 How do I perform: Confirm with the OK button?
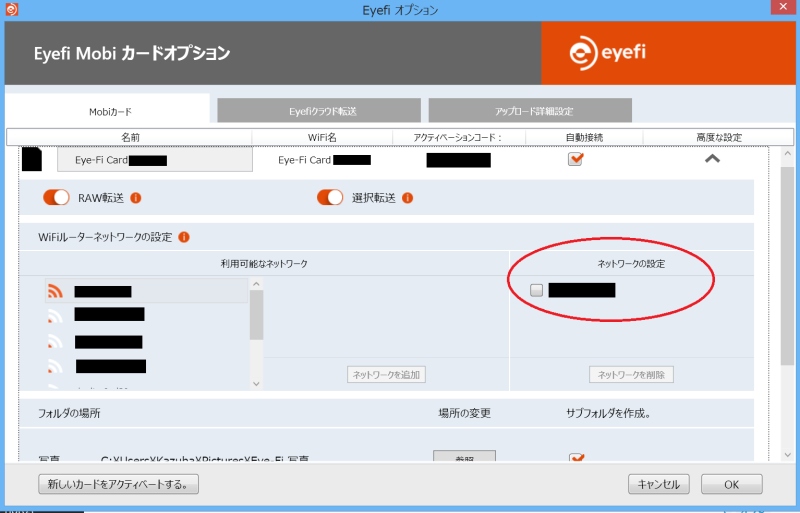(732, 484)
